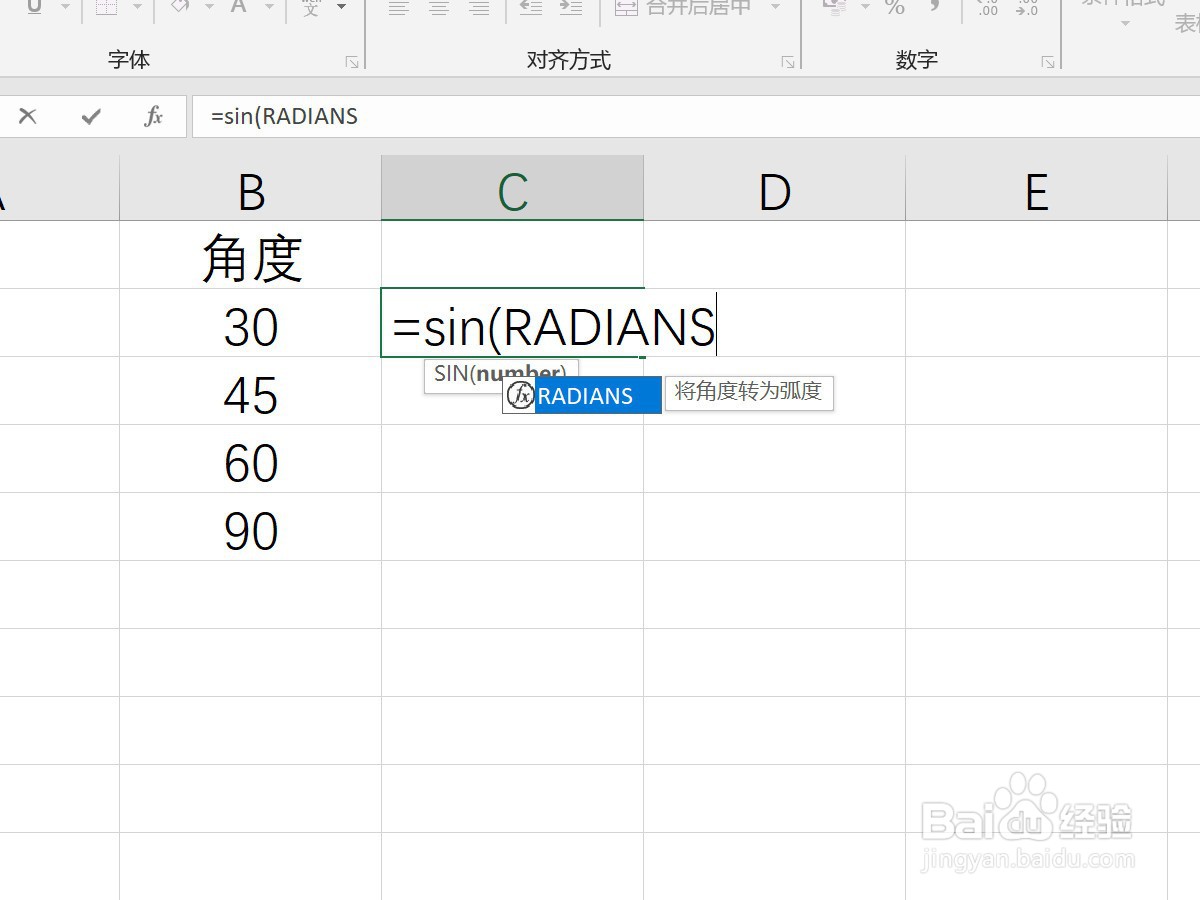Select the RADIANS autocomplete suggestion
Screen dimensions: 1200x900
click(x=582, y=395)
